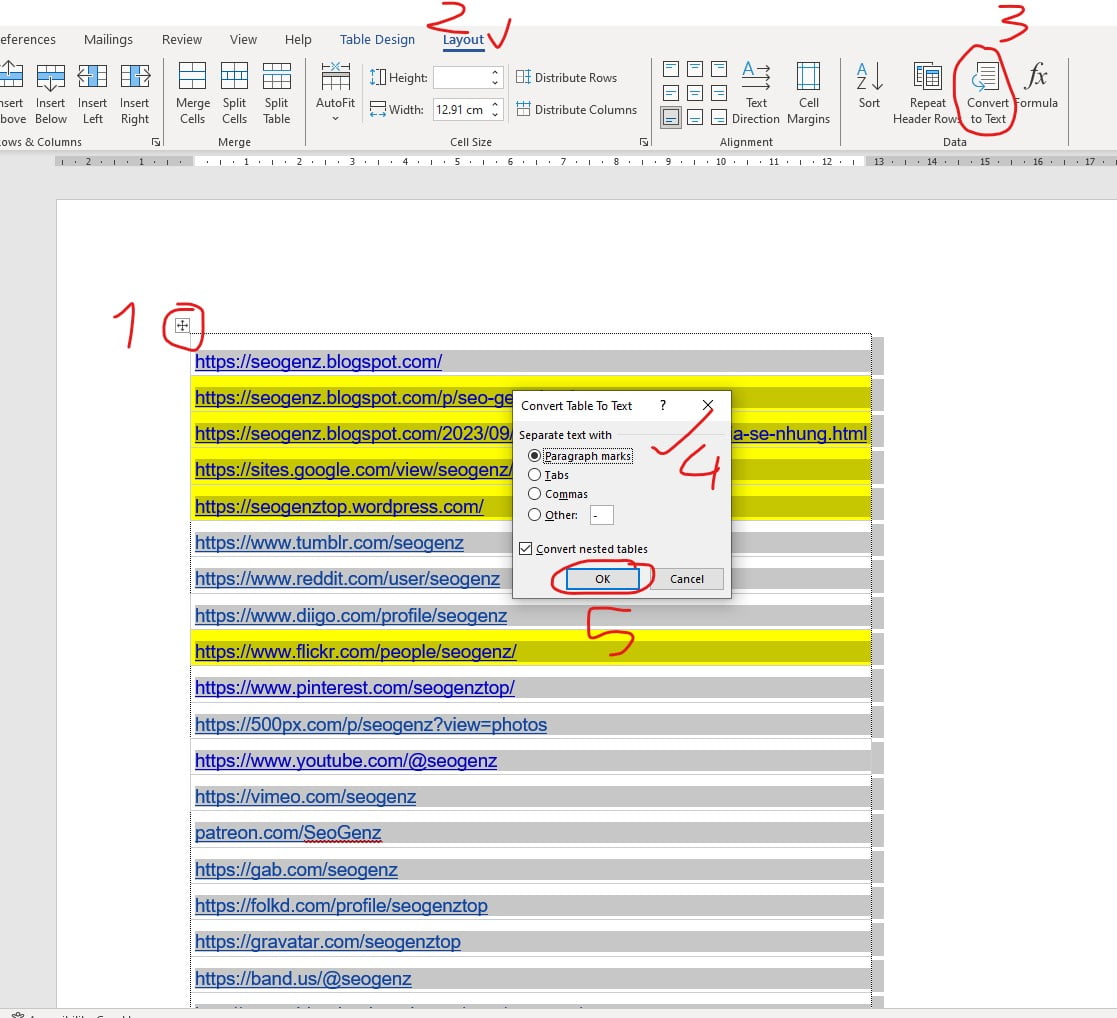Align cell text center left

[x=671, y=93]
